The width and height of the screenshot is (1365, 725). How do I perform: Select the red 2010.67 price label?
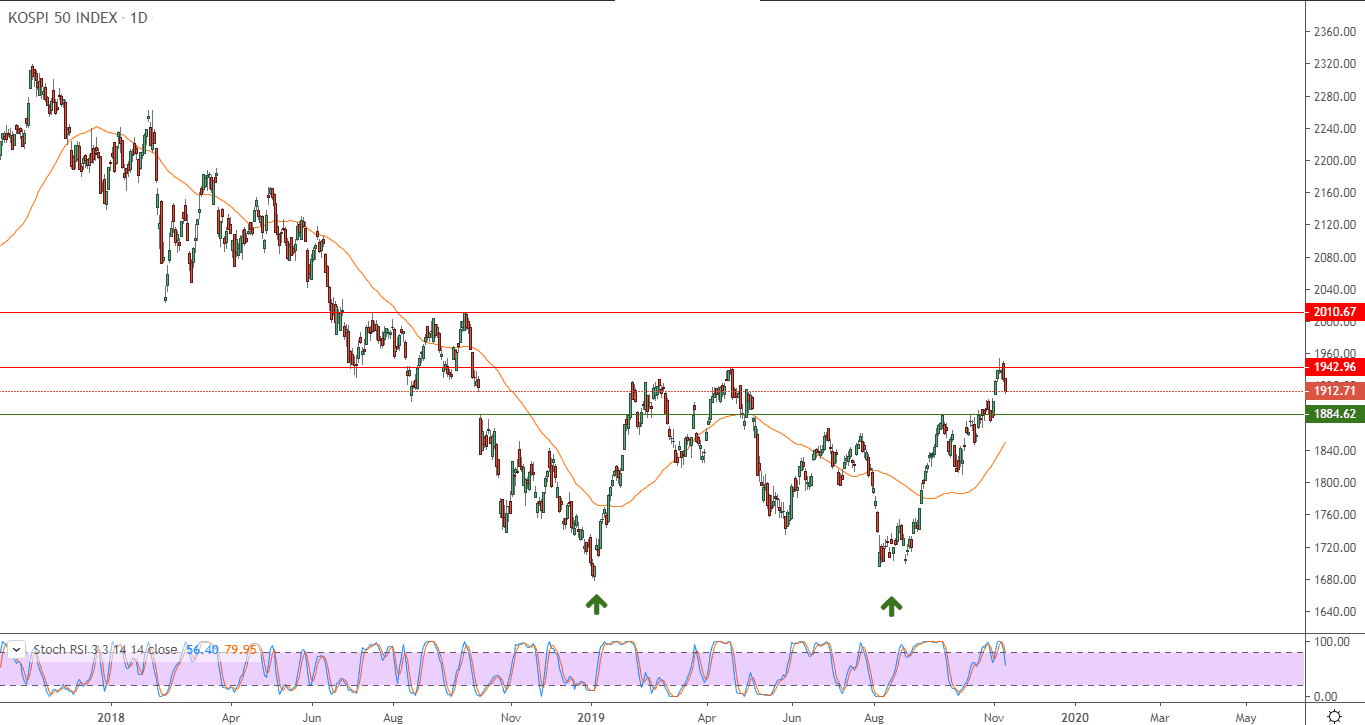1336,313
